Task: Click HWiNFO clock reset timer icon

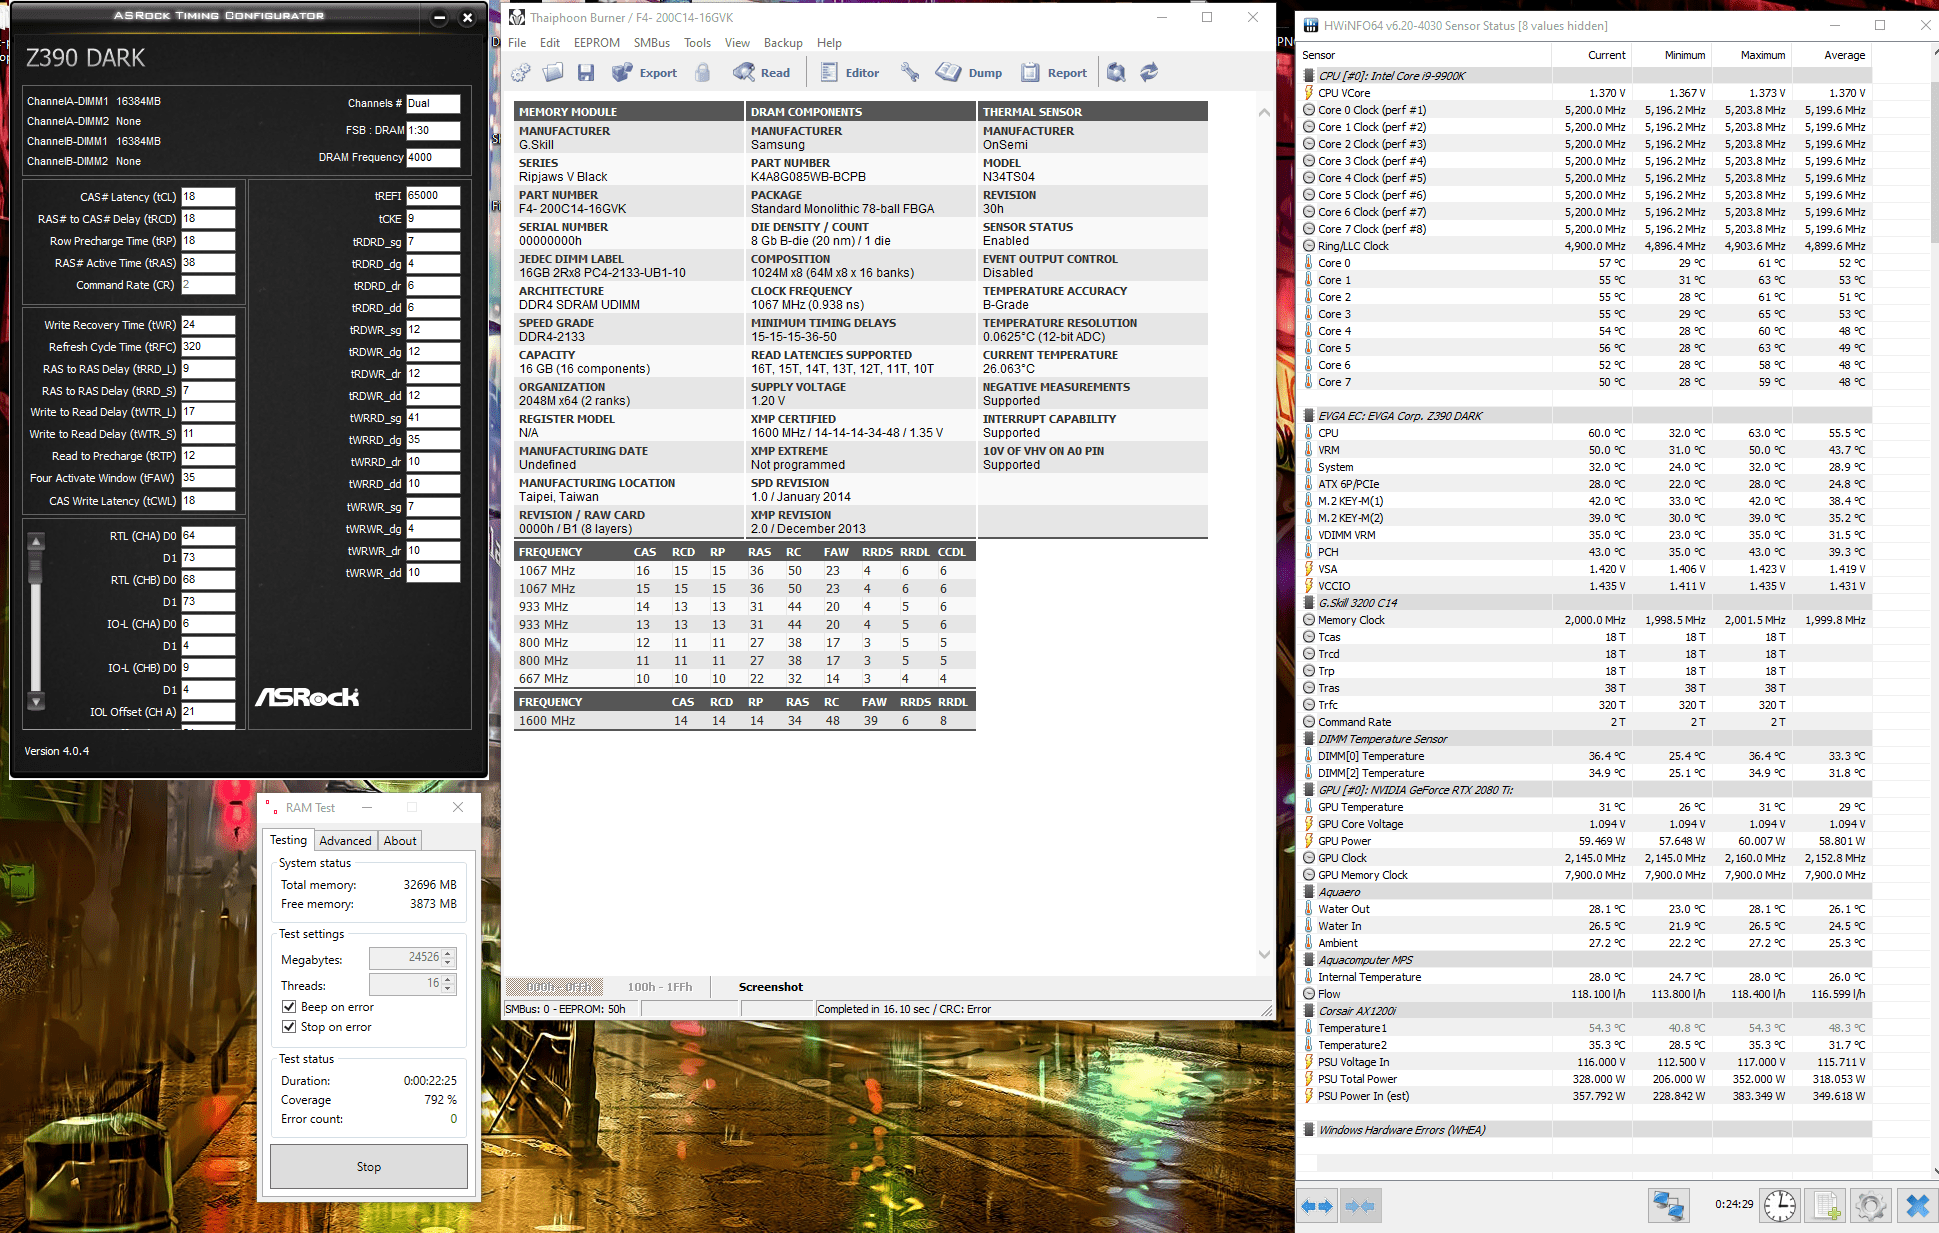Action: [x=1780, y=1206]
